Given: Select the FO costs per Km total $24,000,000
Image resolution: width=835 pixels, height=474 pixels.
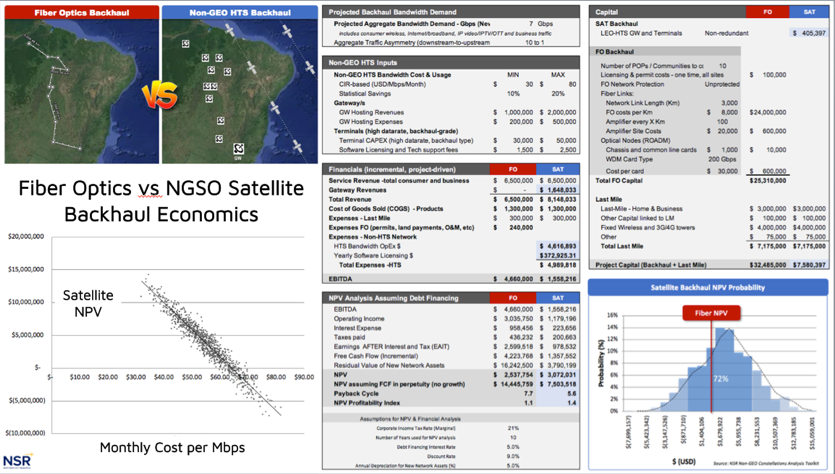Looking at the screenshot, I should (767, 112).
